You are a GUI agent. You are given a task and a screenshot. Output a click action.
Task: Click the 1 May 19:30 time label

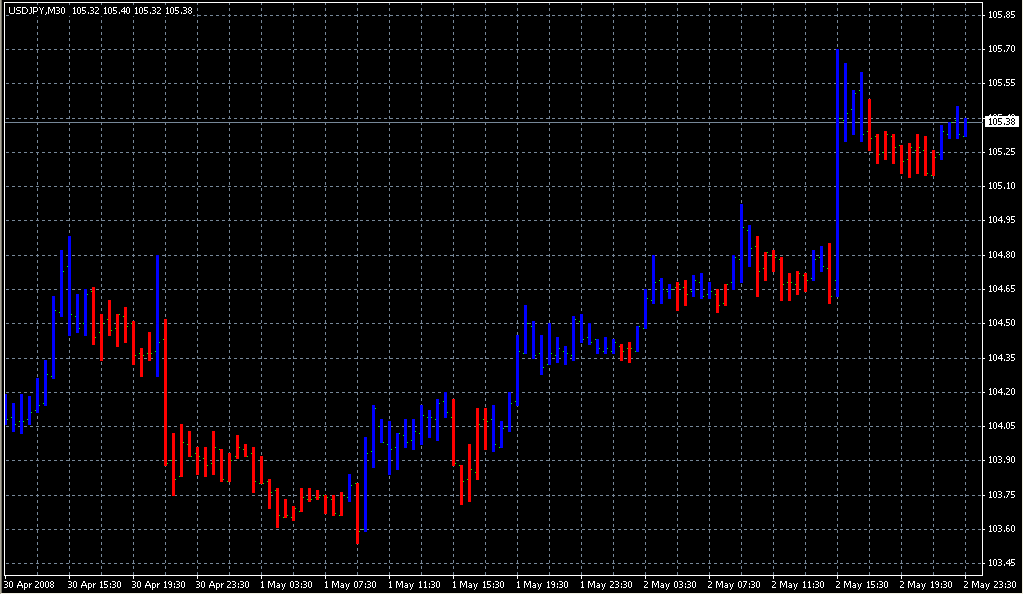pos(541,583)
